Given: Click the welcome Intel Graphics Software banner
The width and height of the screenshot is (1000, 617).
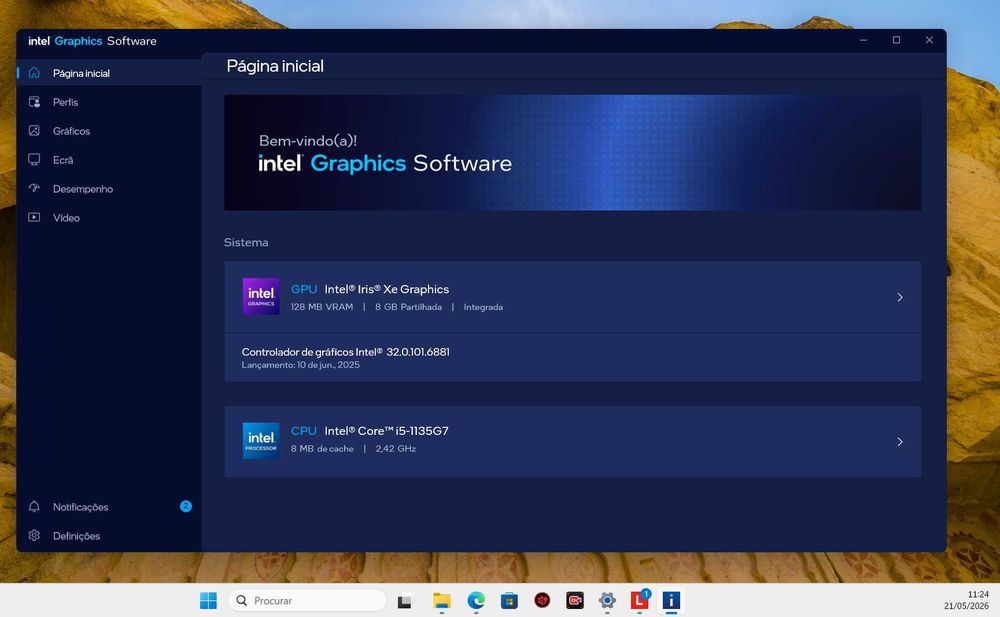Looking at the screenshot, I should point(572,152).
